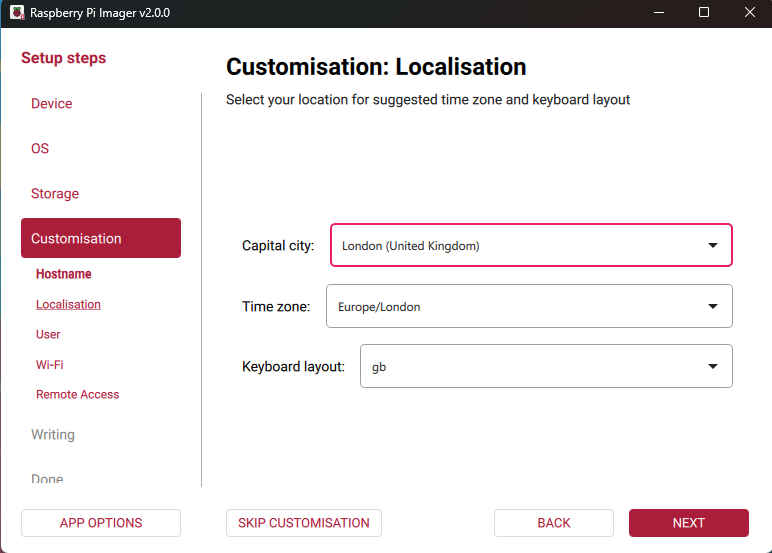
Task: Open the Capital city dropdown
Action: pos(531,245)
